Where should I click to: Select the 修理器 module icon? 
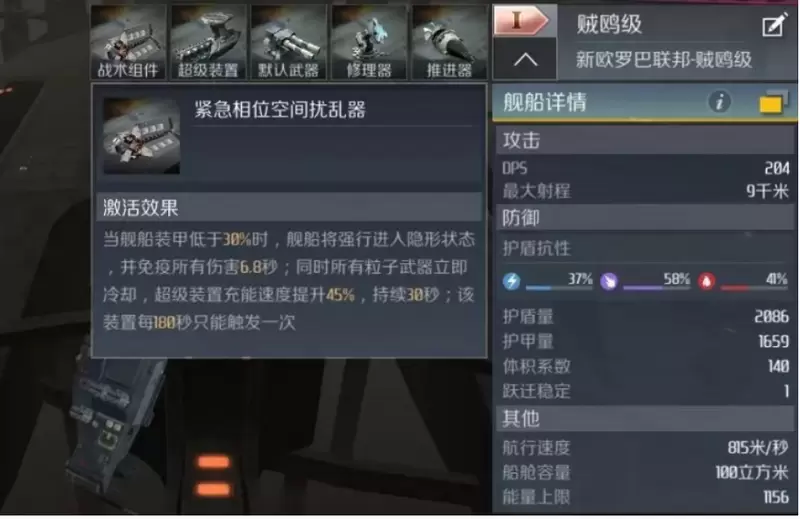369,42
